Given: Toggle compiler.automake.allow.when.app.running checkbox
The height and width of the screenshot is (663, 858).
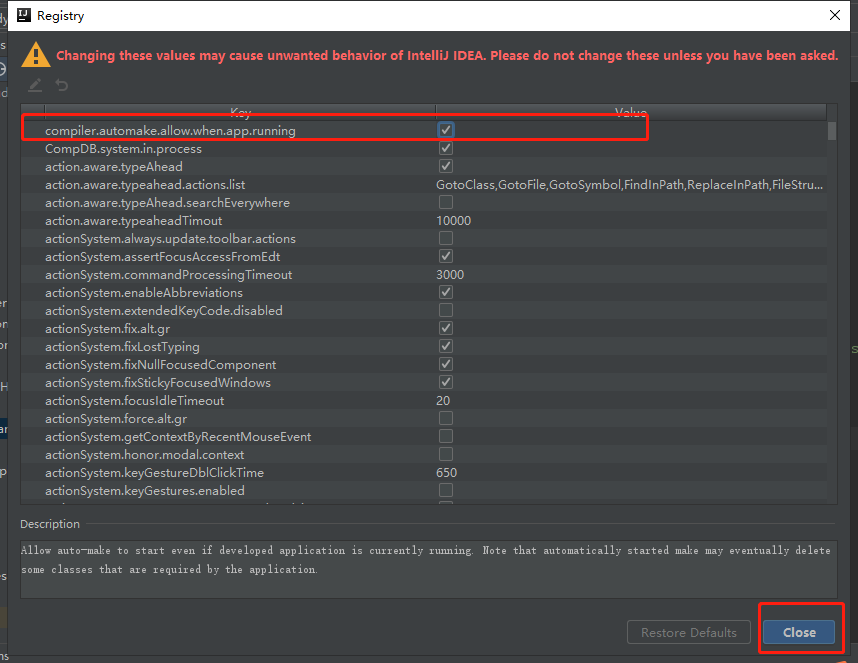Looking at the screenshot, I should tap(446, 130).
